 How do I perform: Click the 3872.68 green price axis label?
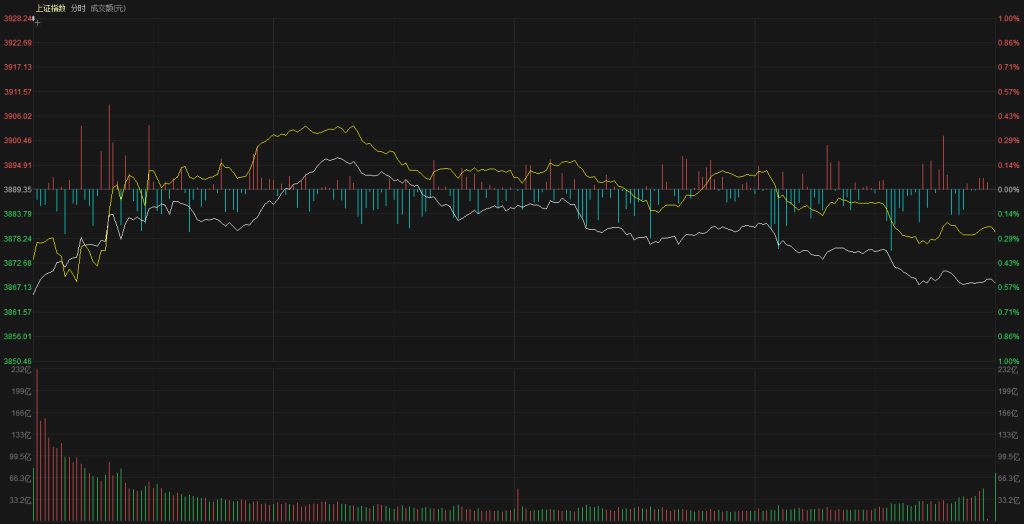(x=17, y=263)
